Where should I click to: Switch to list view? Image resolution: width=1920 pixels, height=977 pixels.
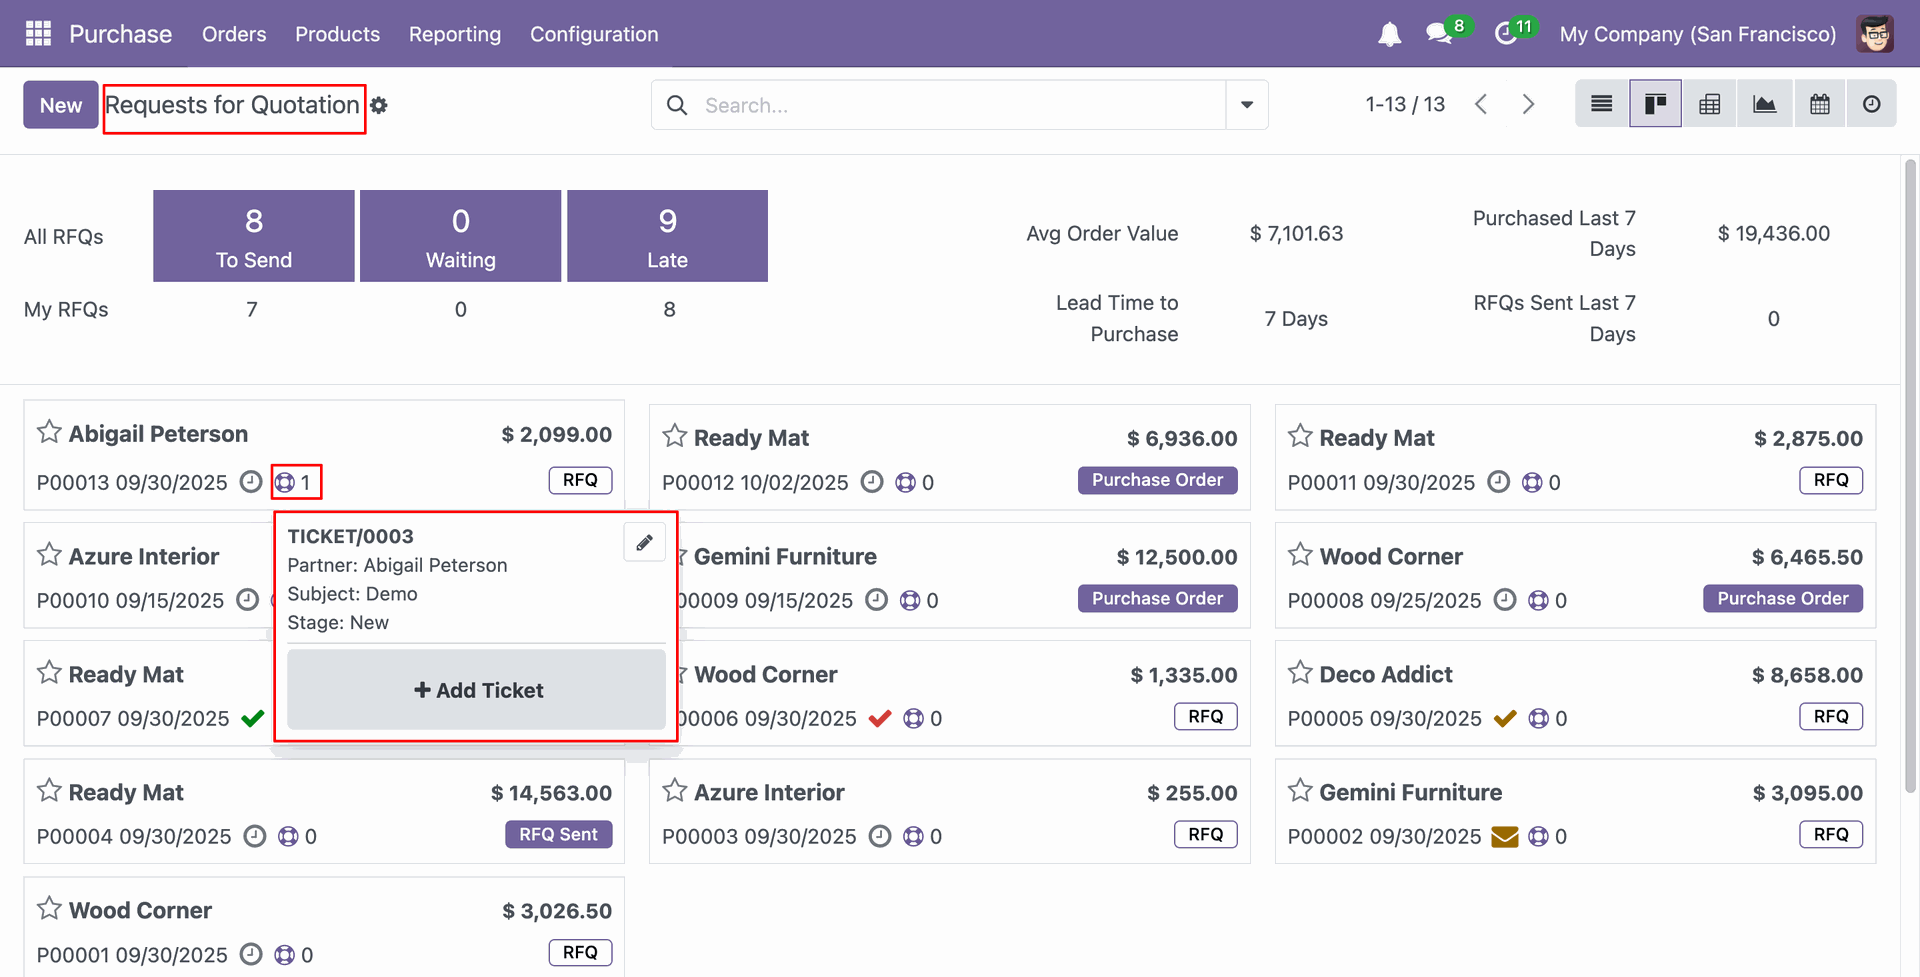coord(1601,104)
